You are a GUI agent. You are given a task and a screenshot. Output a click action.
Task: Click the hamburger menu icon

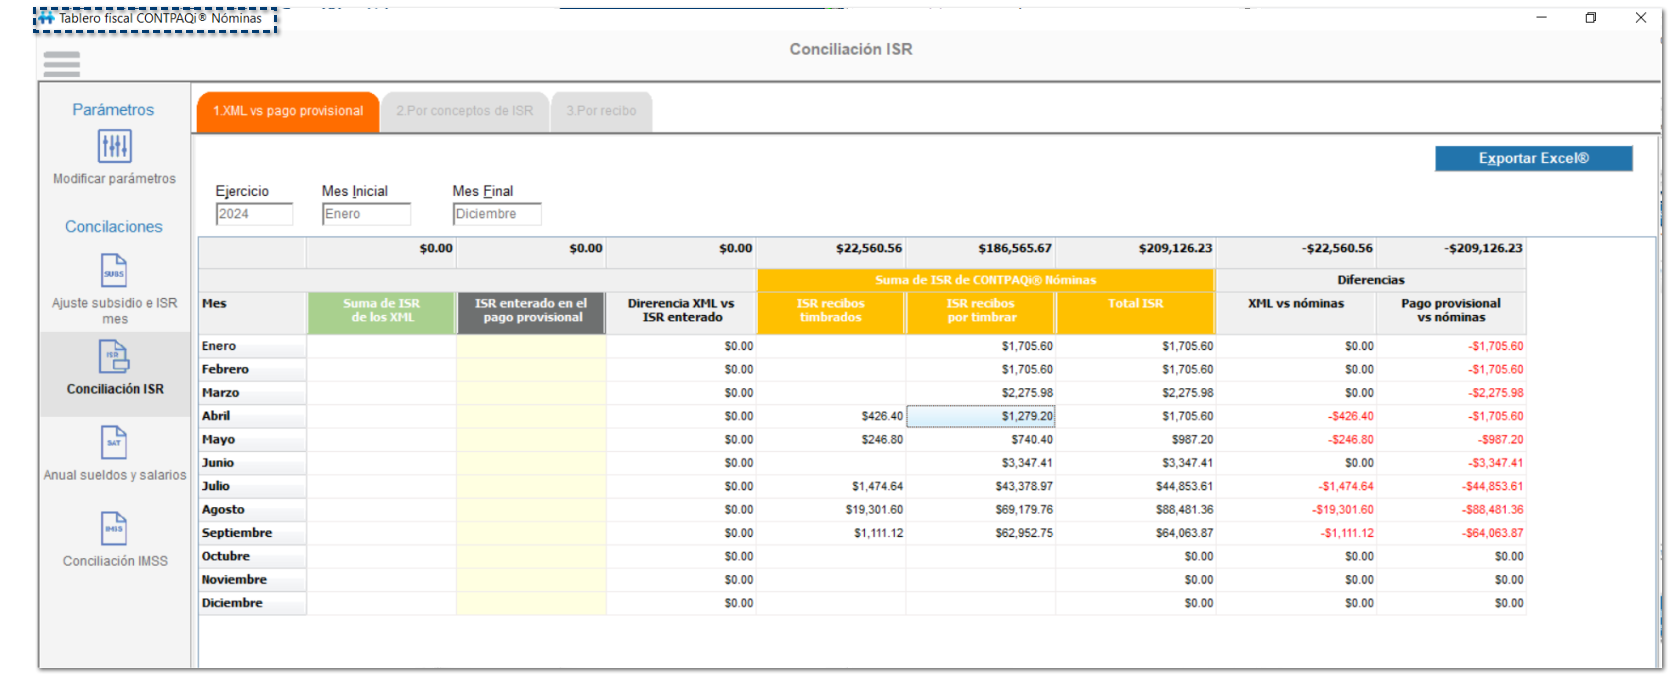(x=61, y=65)
